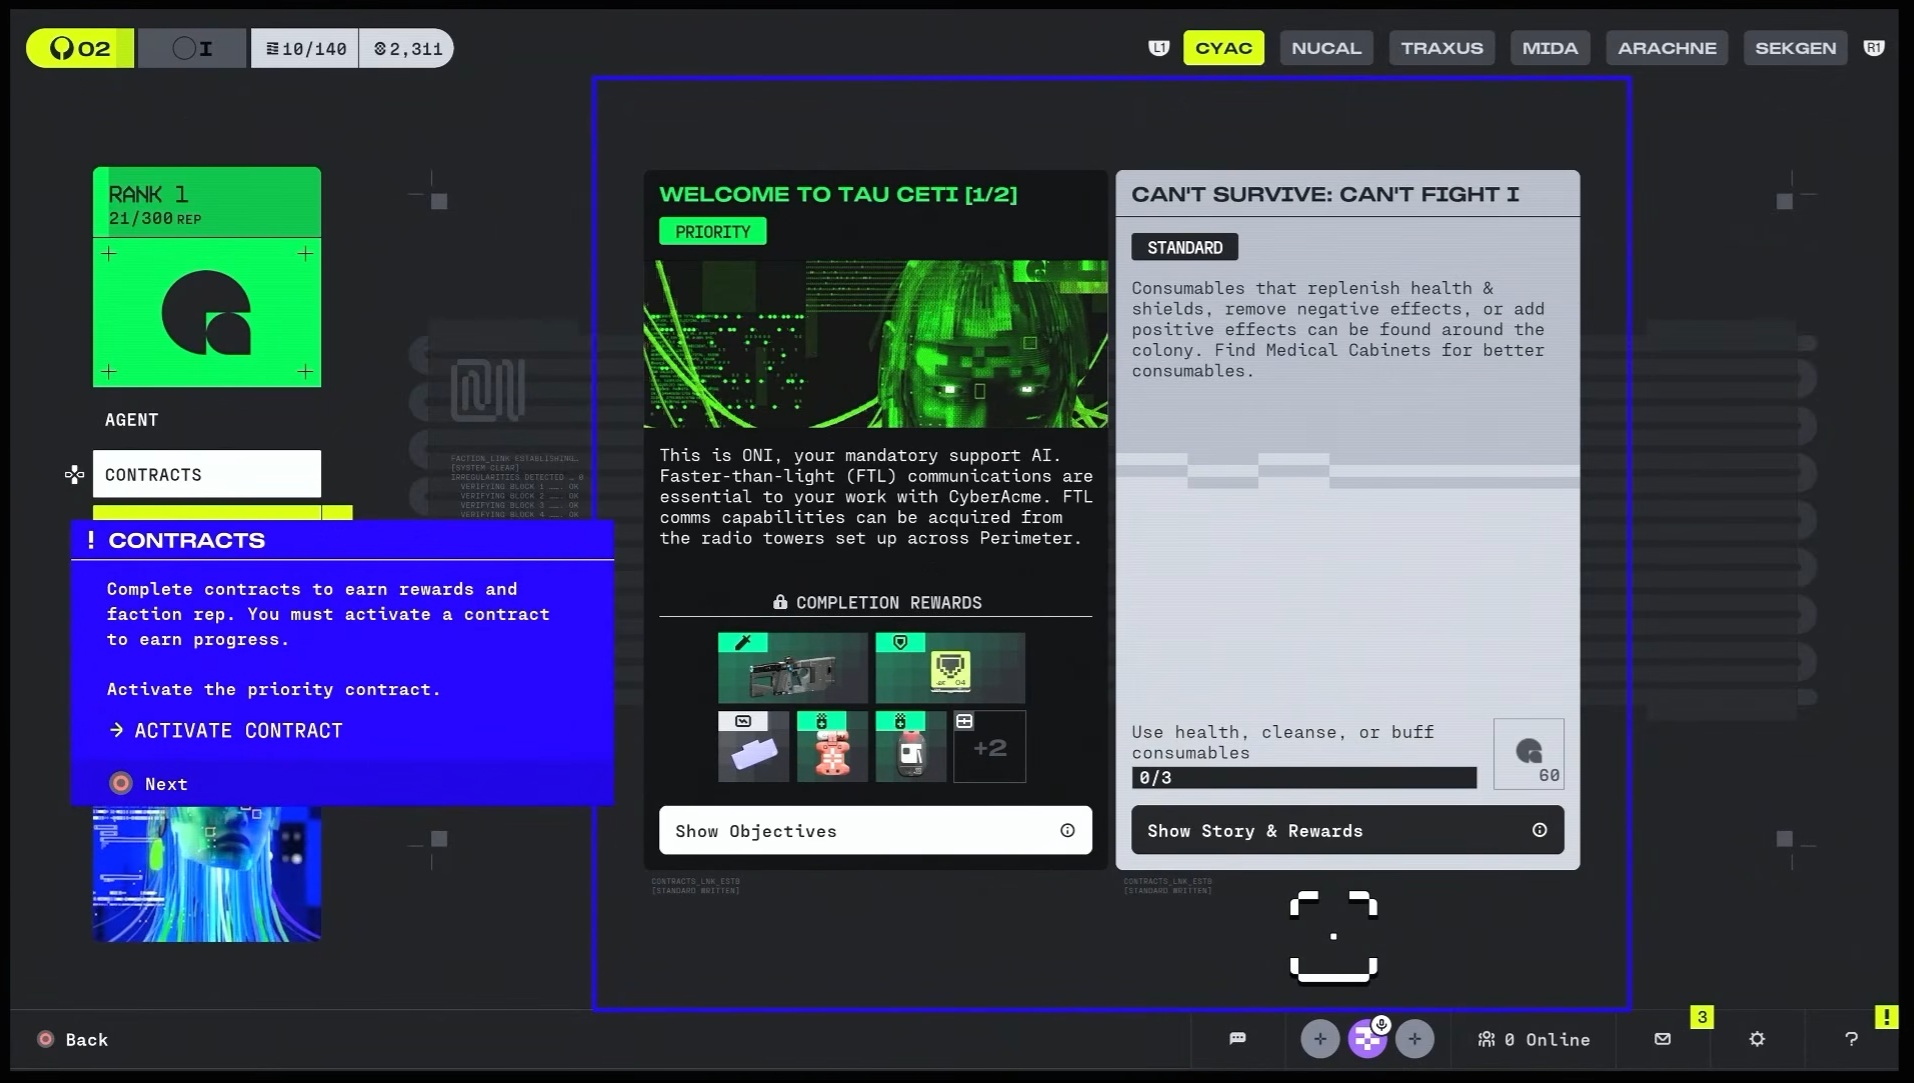Click Show Story & Rewards button

pyautogui.click(x=1347, y=830)
